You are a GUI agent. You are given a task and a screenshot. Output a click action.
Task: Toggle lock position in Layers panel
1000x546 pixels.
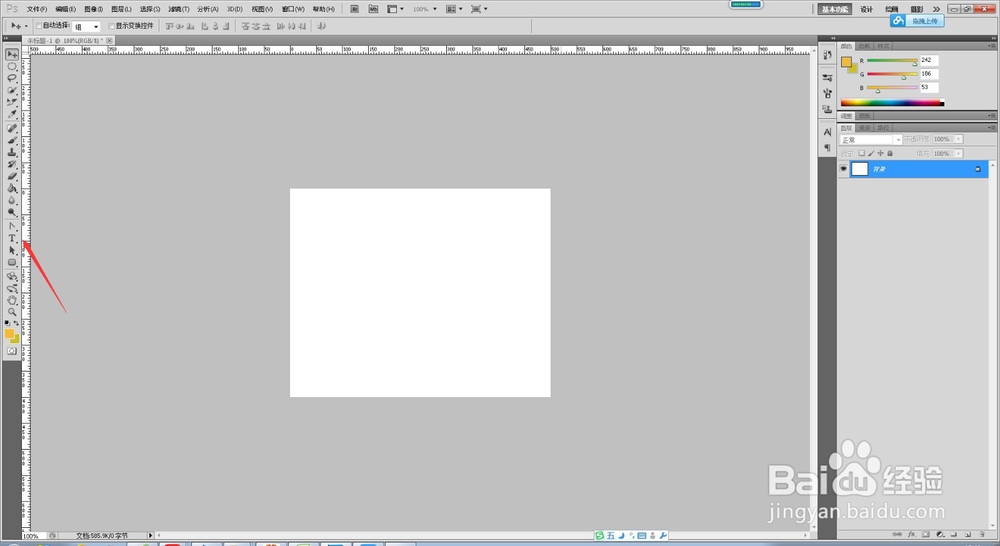point(881,154)
